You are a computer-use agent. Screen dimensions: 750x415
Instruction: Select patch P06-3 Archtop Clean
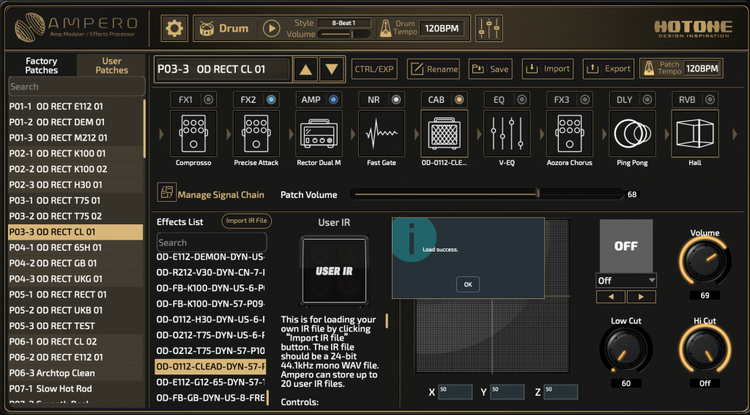pos(76,373)
